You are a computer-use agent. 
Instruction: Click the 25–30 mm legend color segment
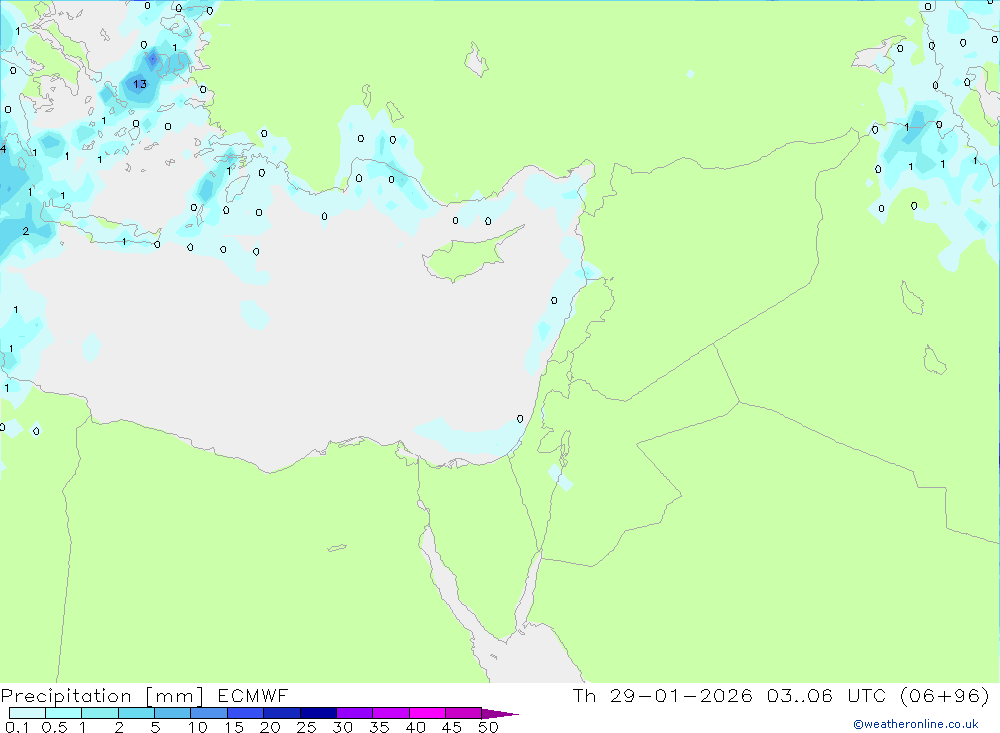tap(318, 713)
